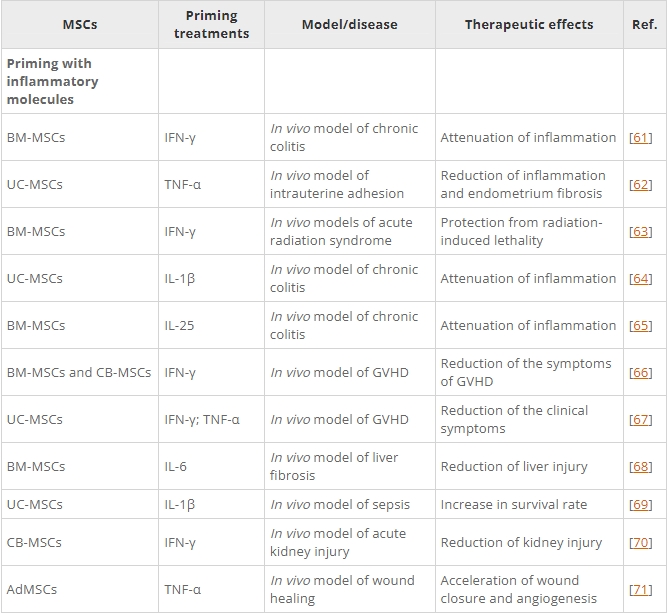668x613 pixels.
Task: Click reference 66 for GVHD symptoms
Action: (x=640, y=372)
